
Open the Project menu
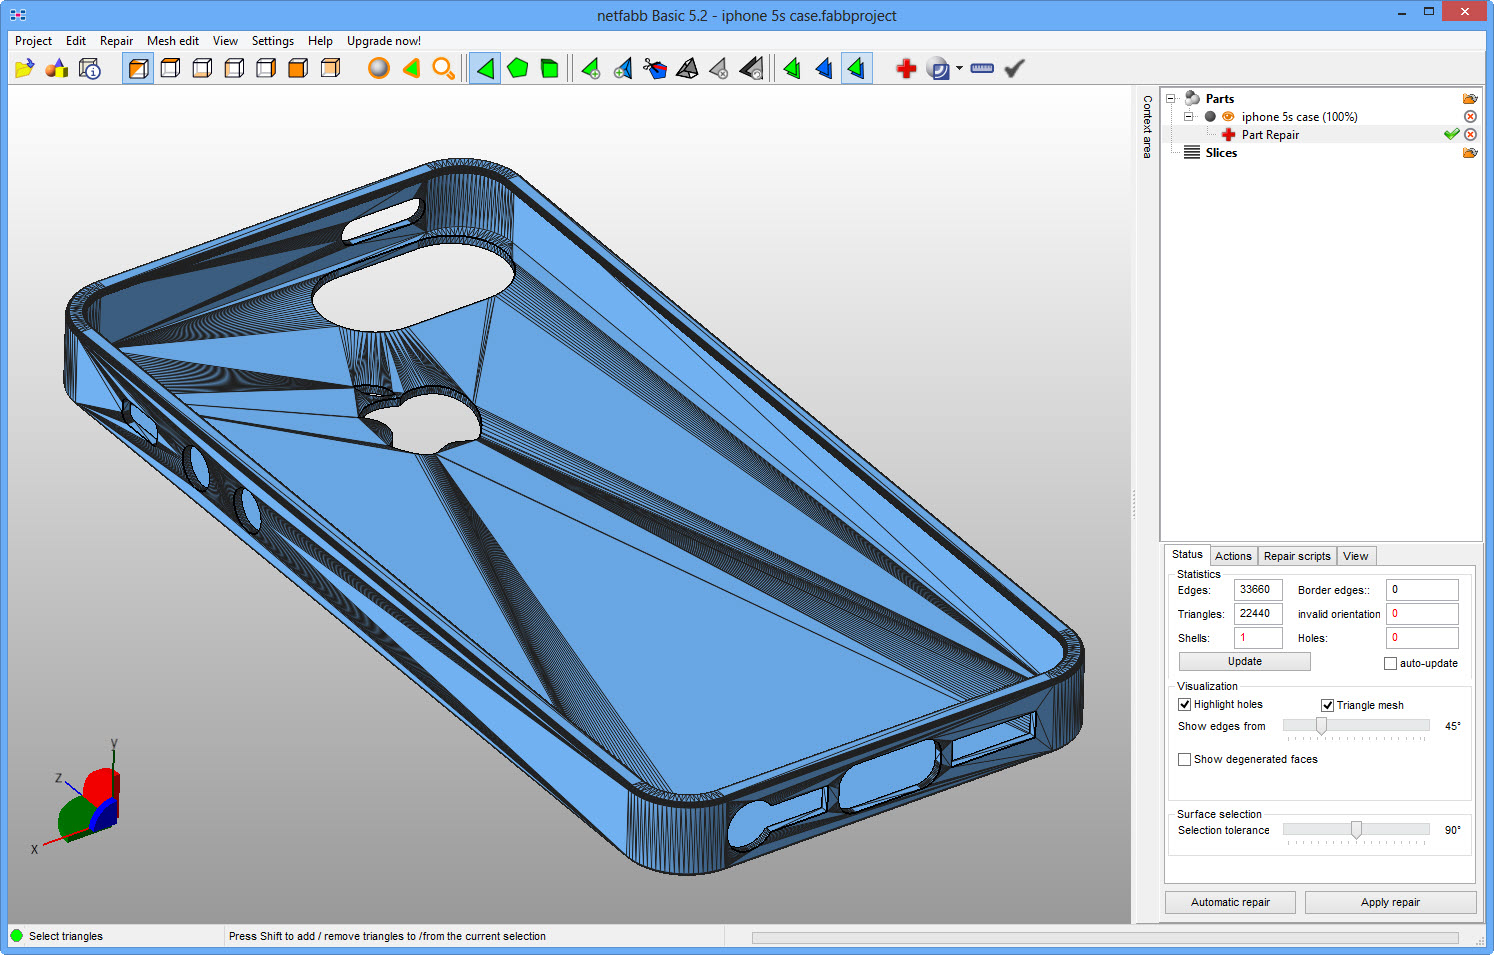point(33,41)
